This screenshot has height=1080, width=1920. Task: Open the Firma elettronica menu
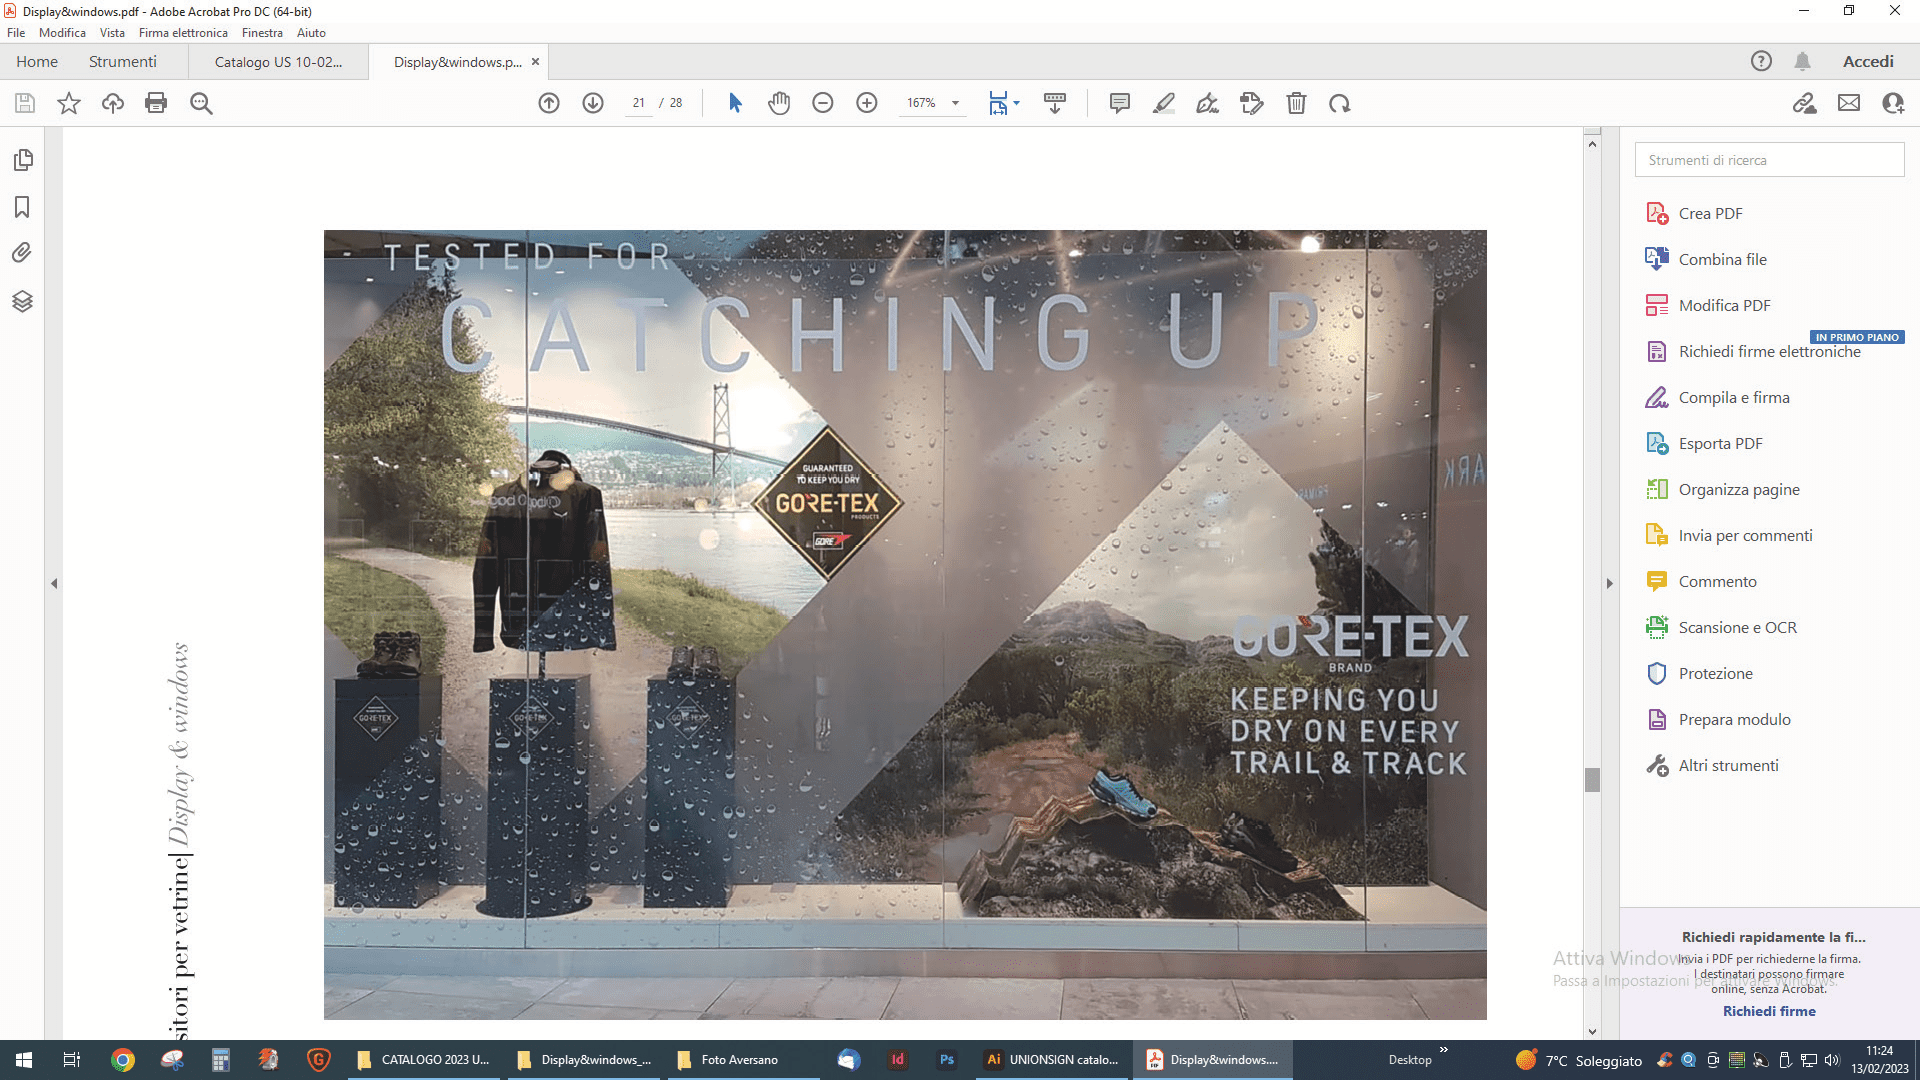(x=183, y=33)
